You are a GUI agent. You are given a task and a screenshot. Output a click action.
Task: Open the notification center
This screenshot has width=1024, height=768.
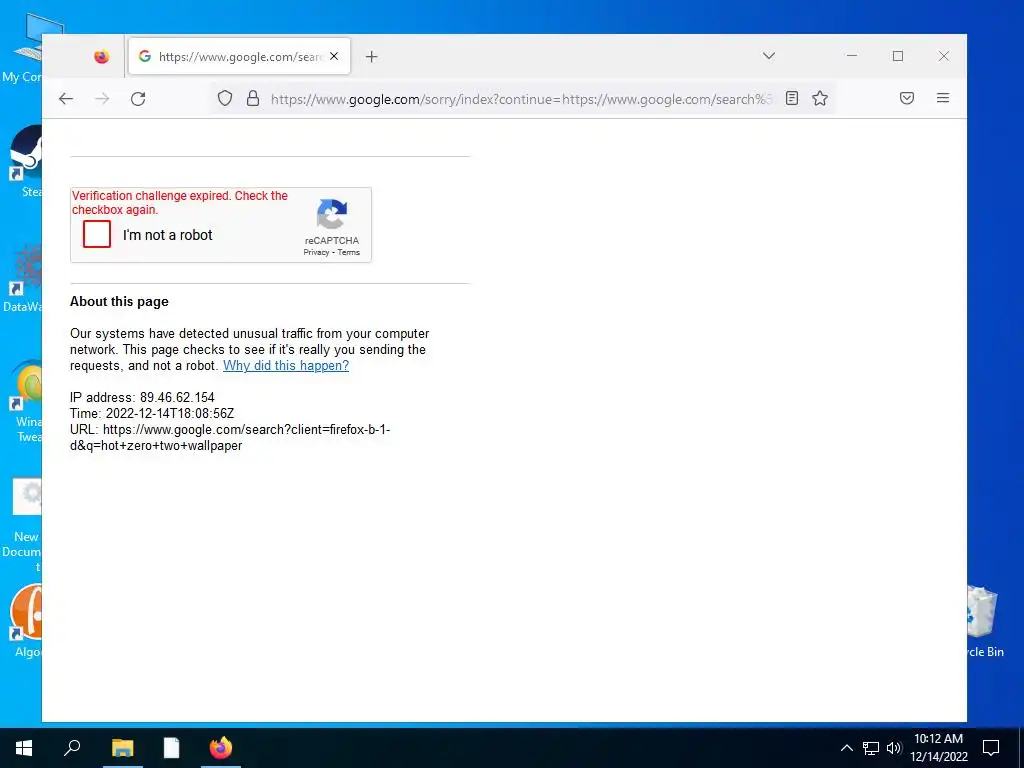991,748
